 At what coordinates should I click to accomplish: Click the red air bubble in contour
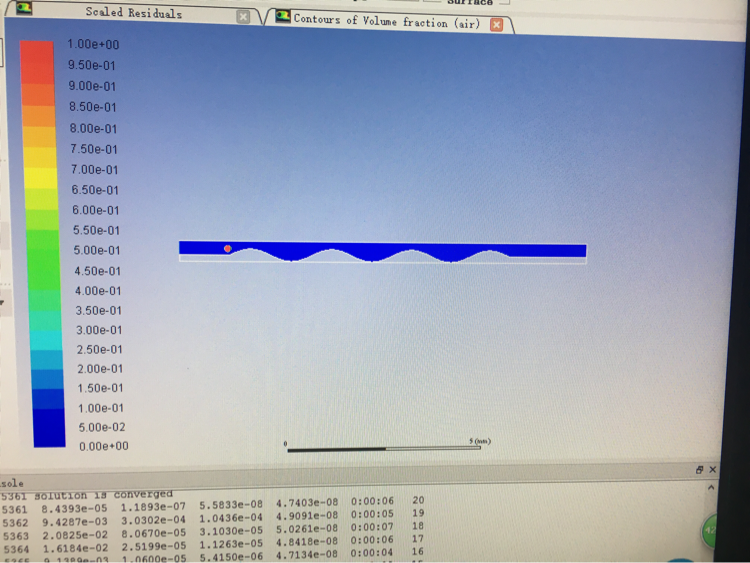point(228,249)
